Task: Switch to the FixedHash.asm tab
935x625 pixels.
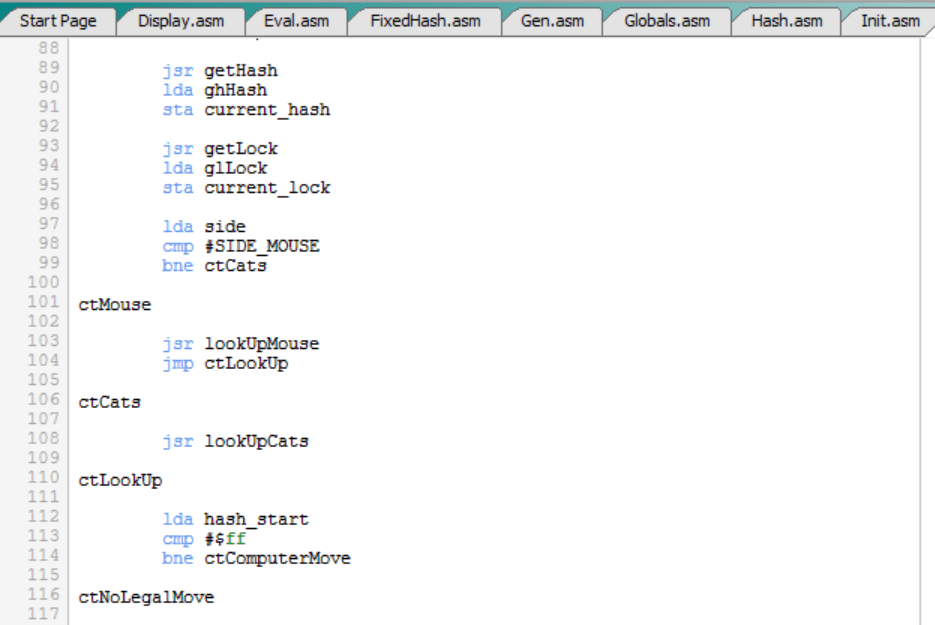Action: tap(425, 21)
